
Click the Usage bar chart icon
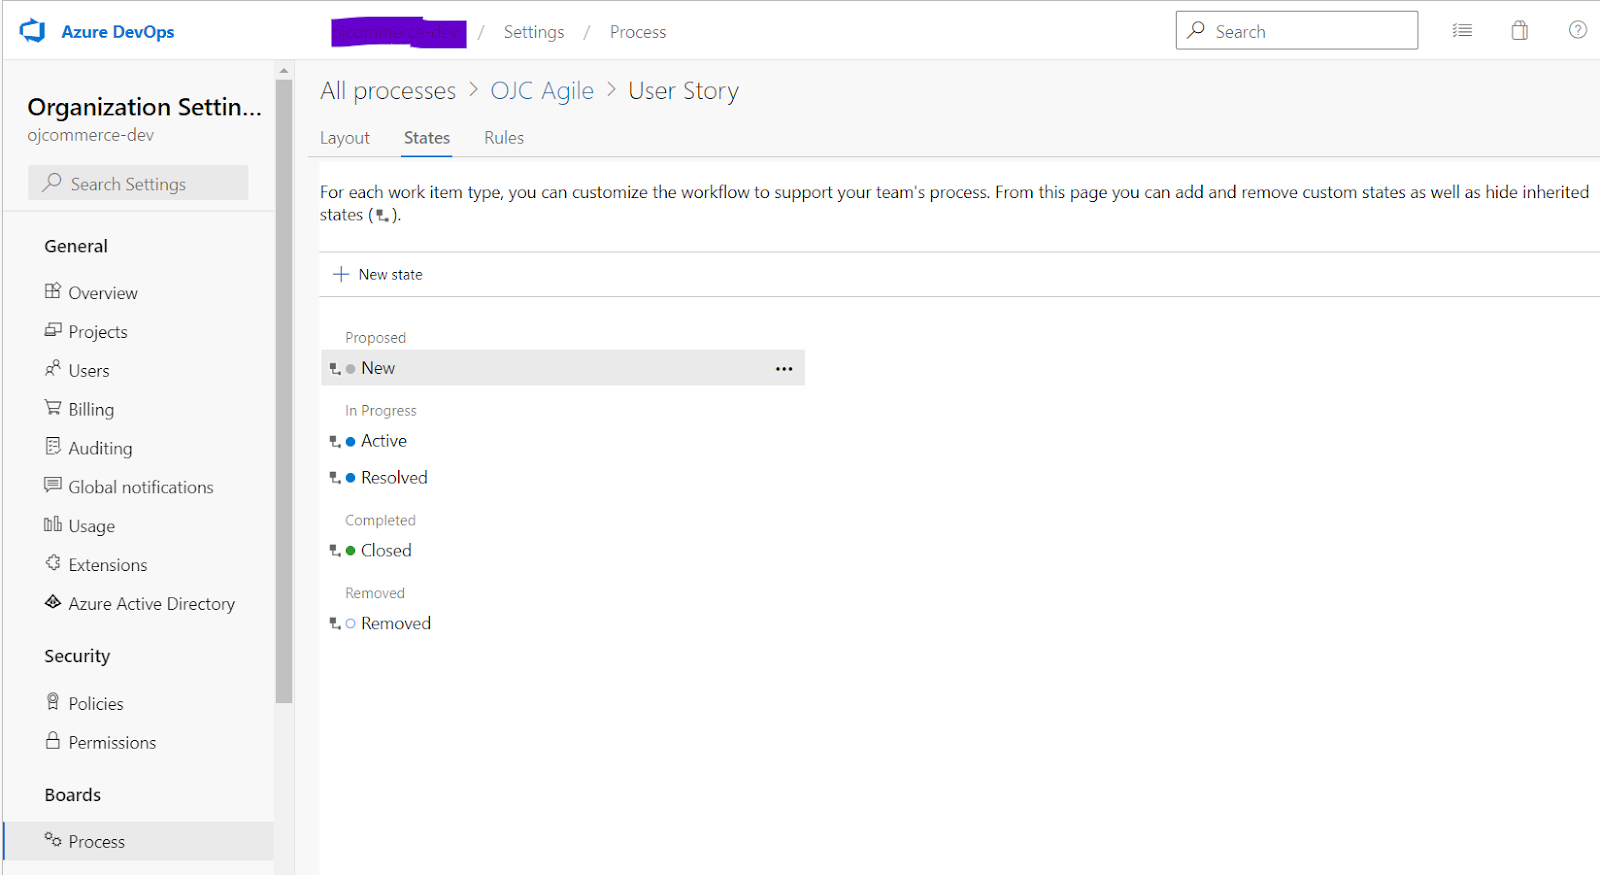(53, 524)
